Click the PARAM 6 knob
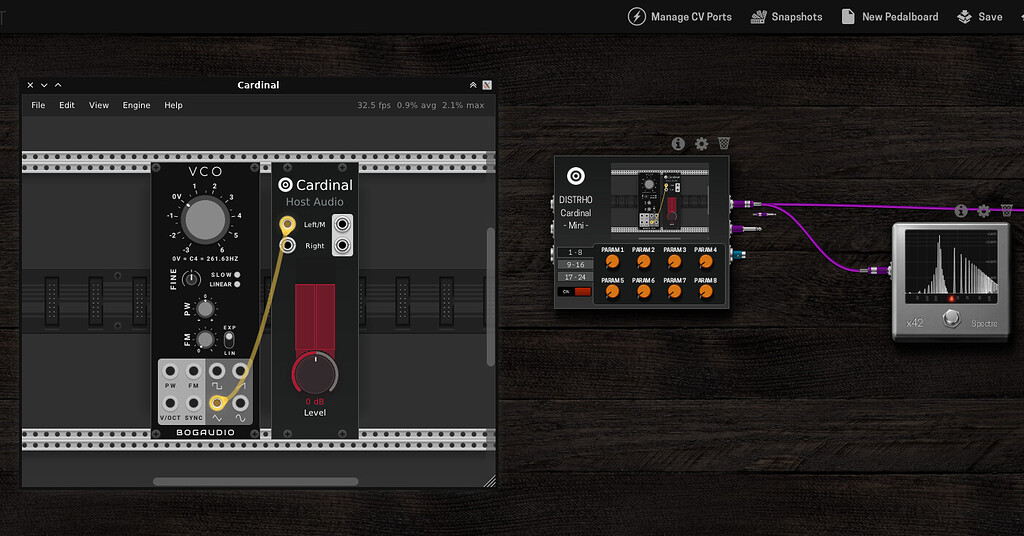The image size is (1024, 536). click(x=643, y=292)
